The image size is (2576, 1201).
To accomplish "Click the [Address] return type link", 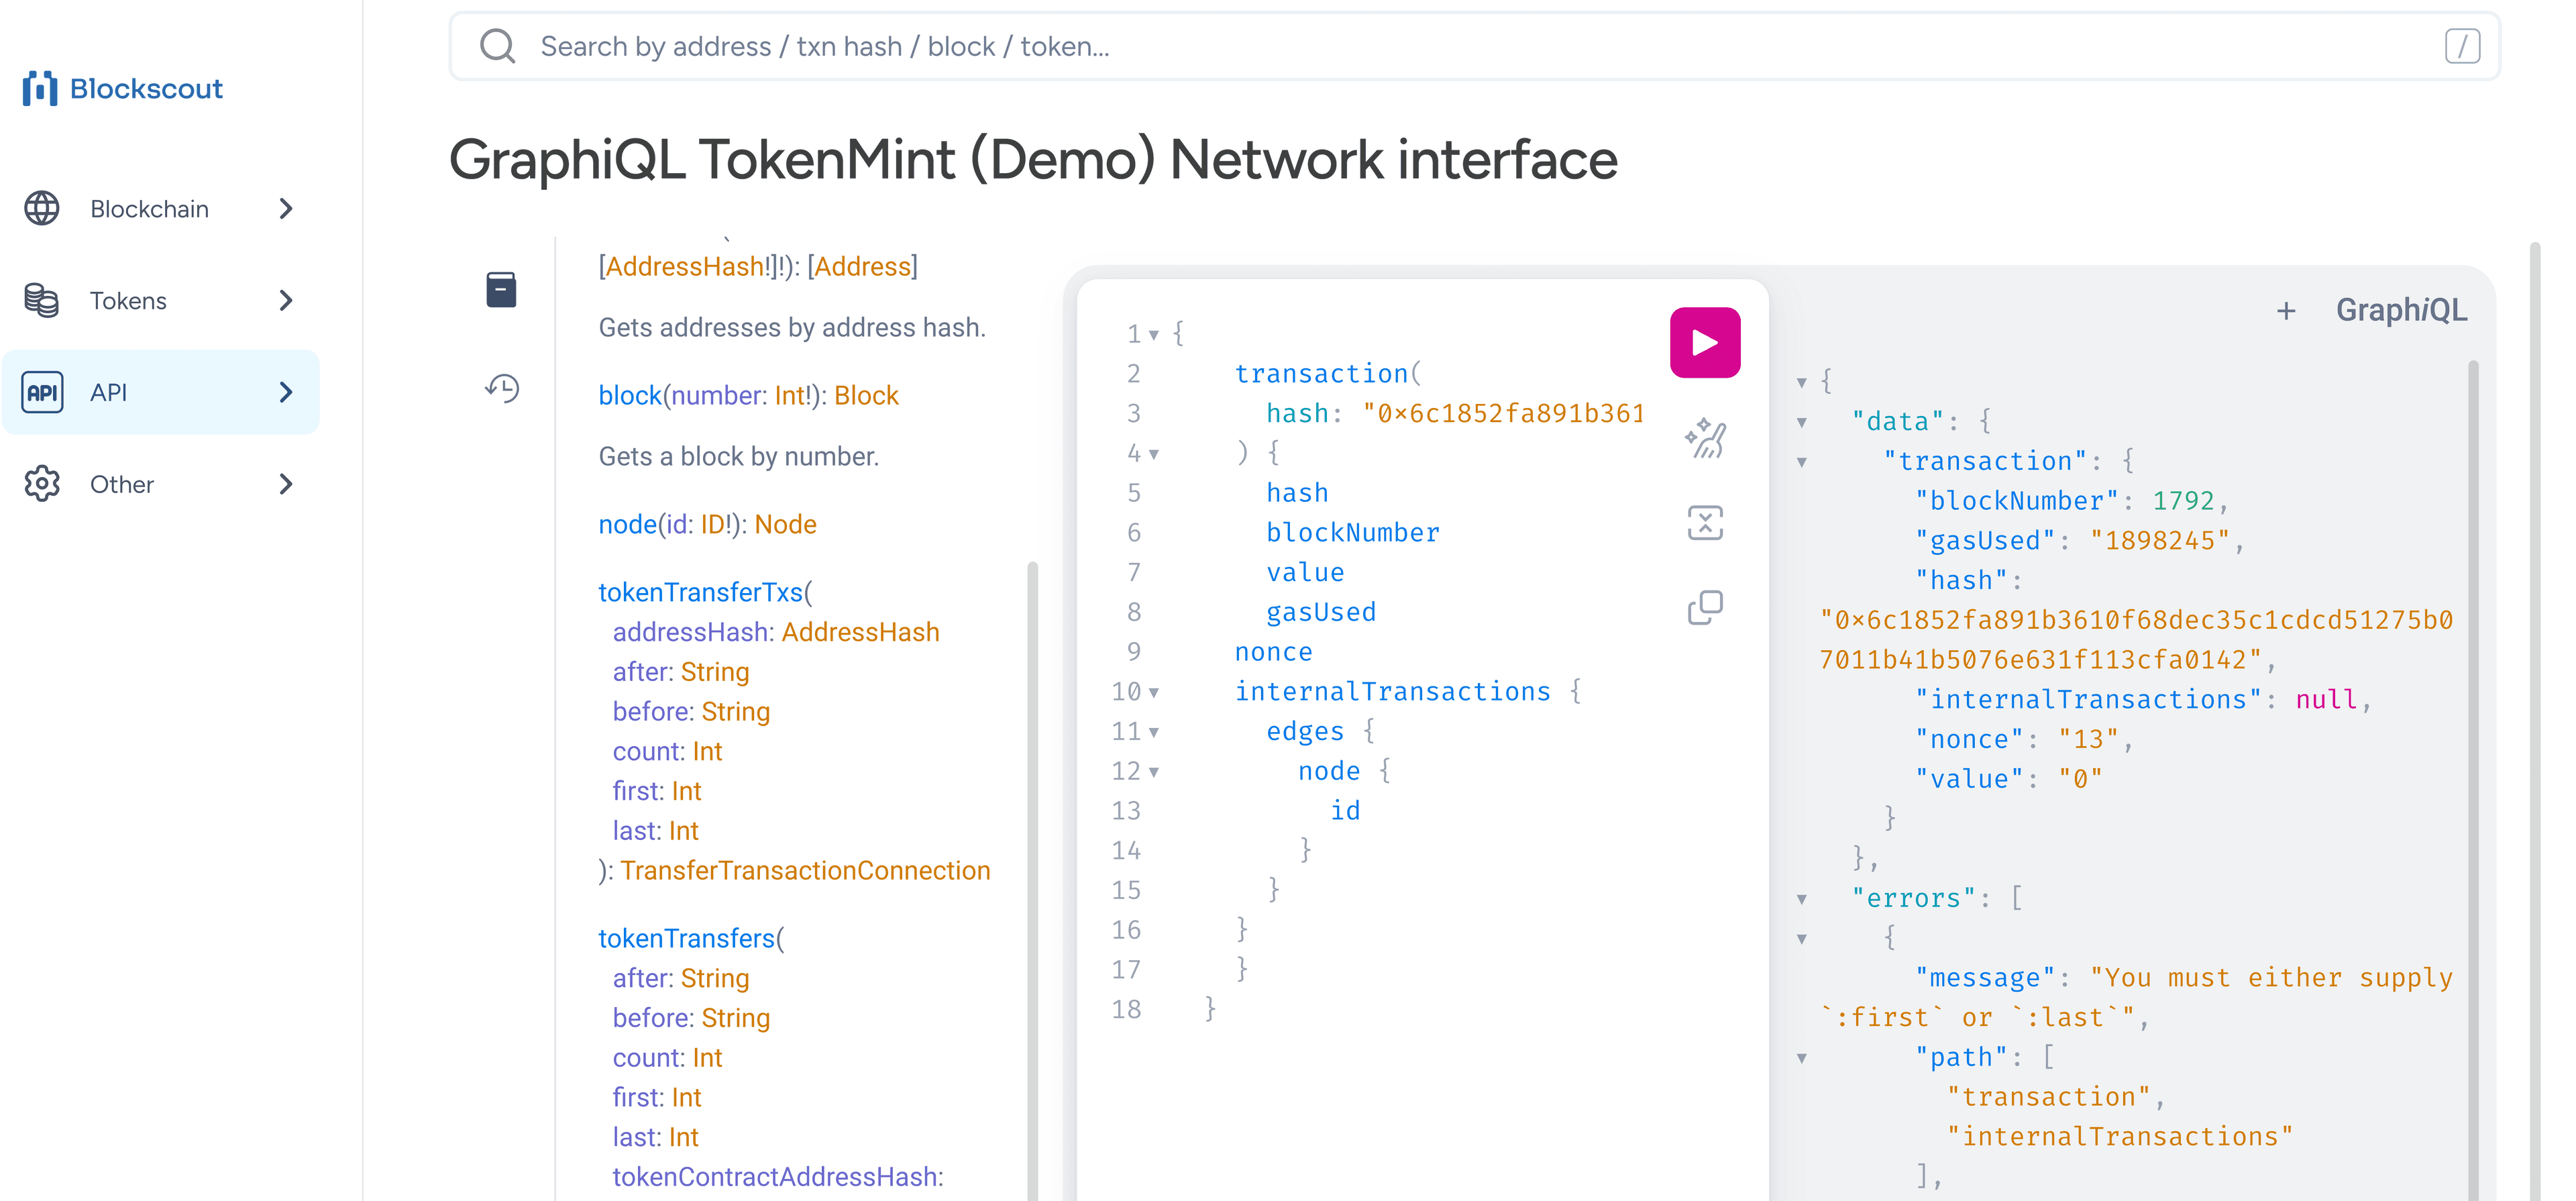I will (x=862, y=266).
